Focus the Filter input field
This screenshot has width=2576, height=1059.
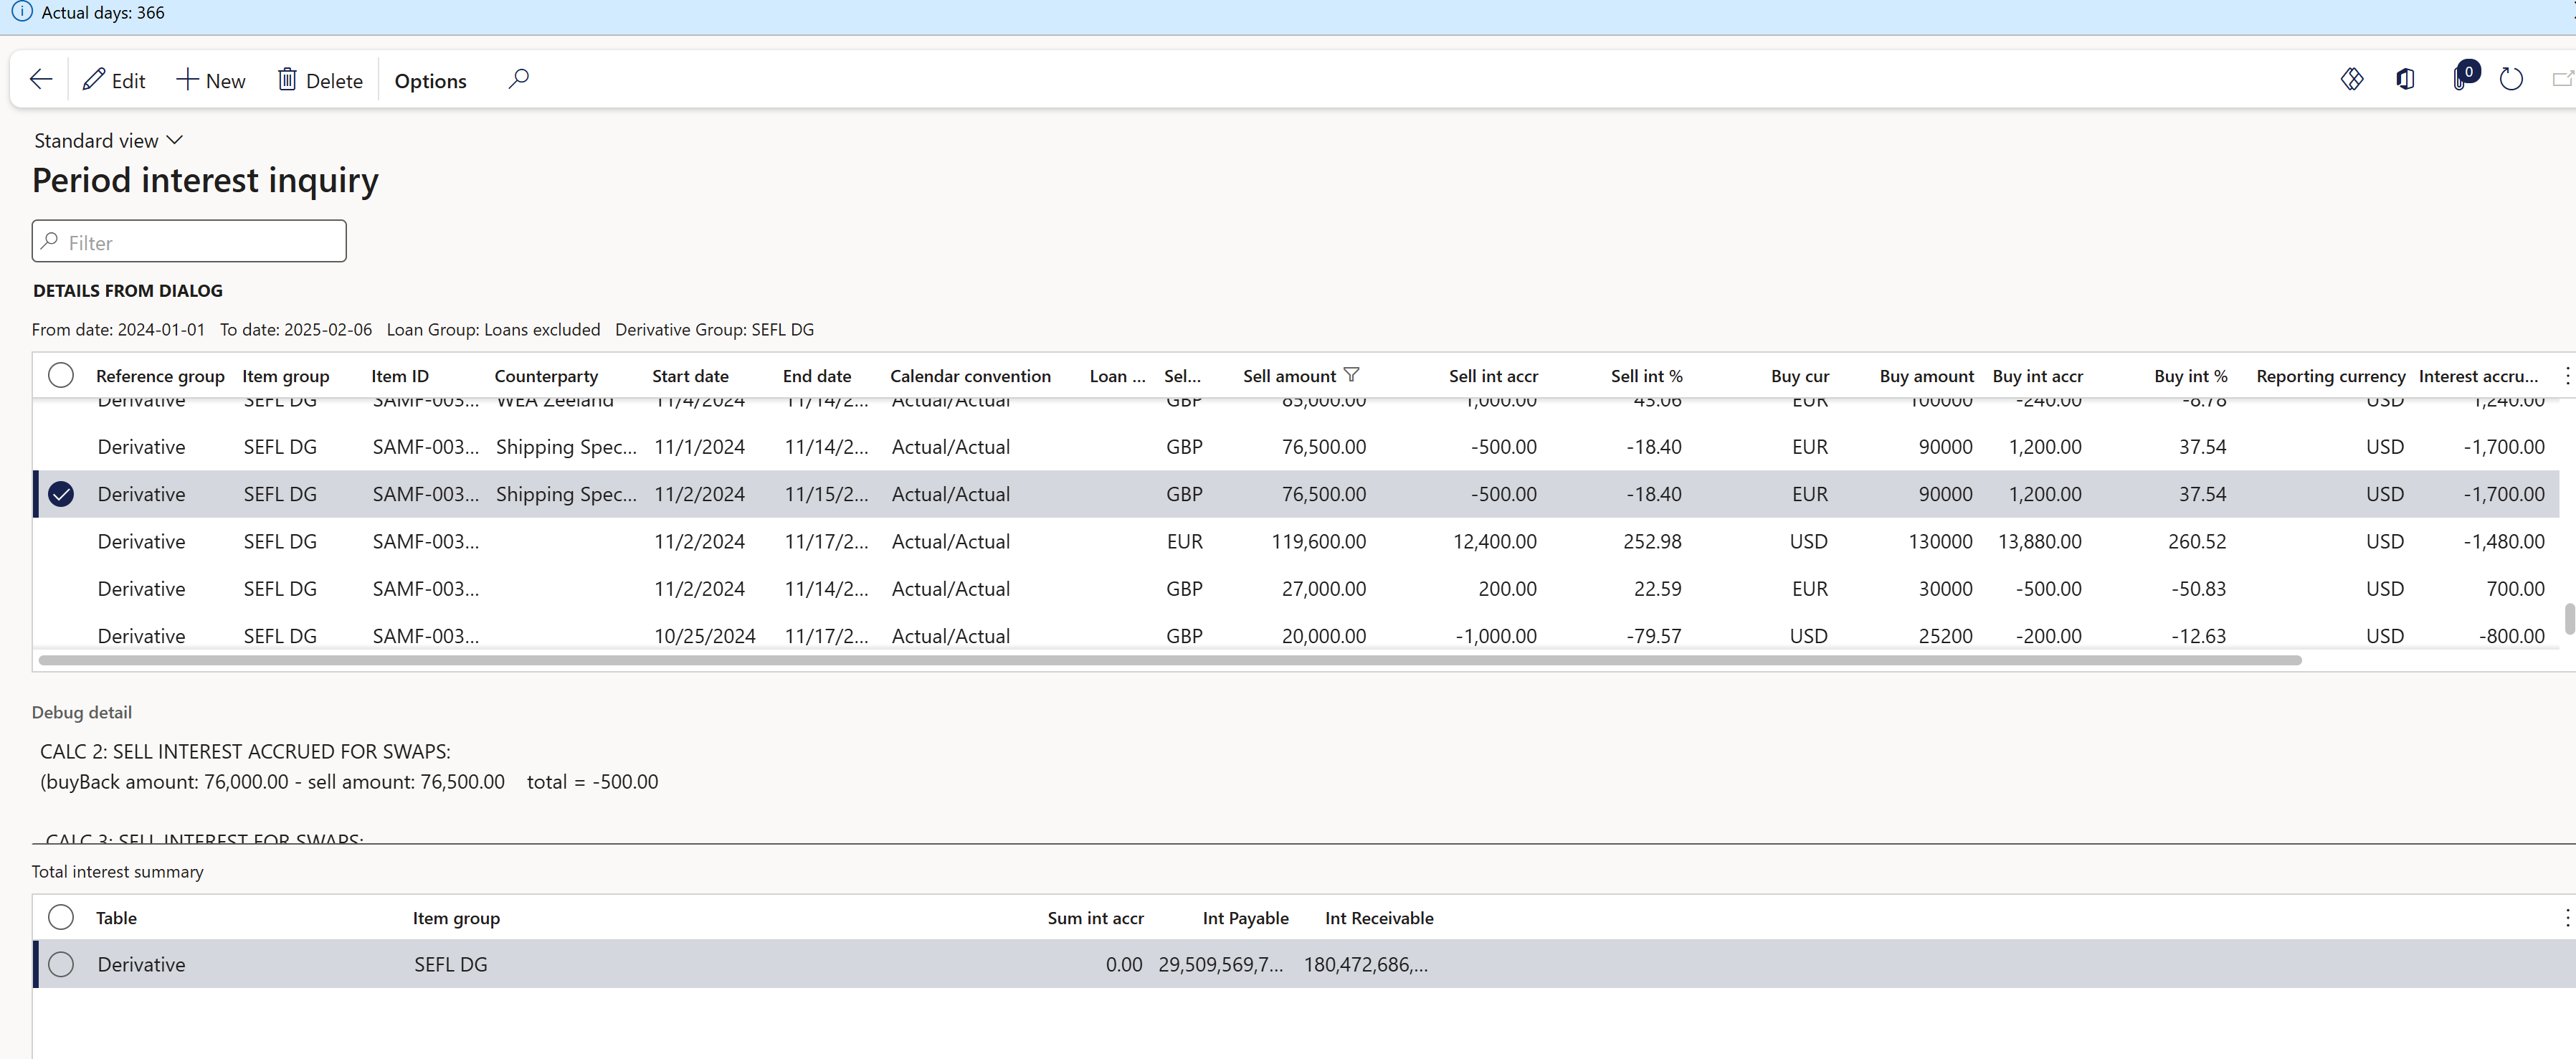coord(189,241)
